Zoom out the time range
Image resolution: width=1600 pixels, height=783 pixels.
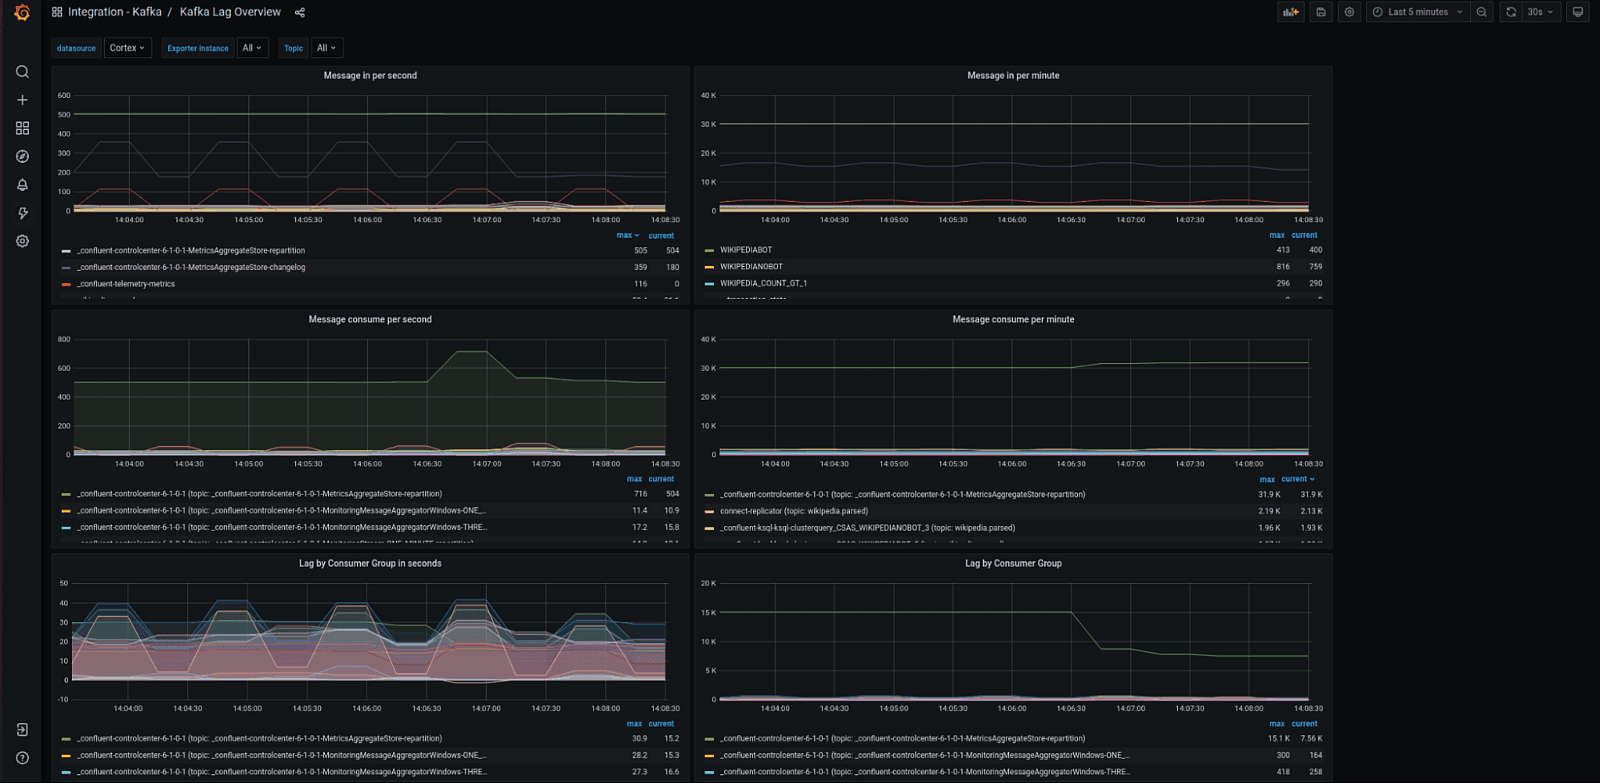tap(1482, 12)
